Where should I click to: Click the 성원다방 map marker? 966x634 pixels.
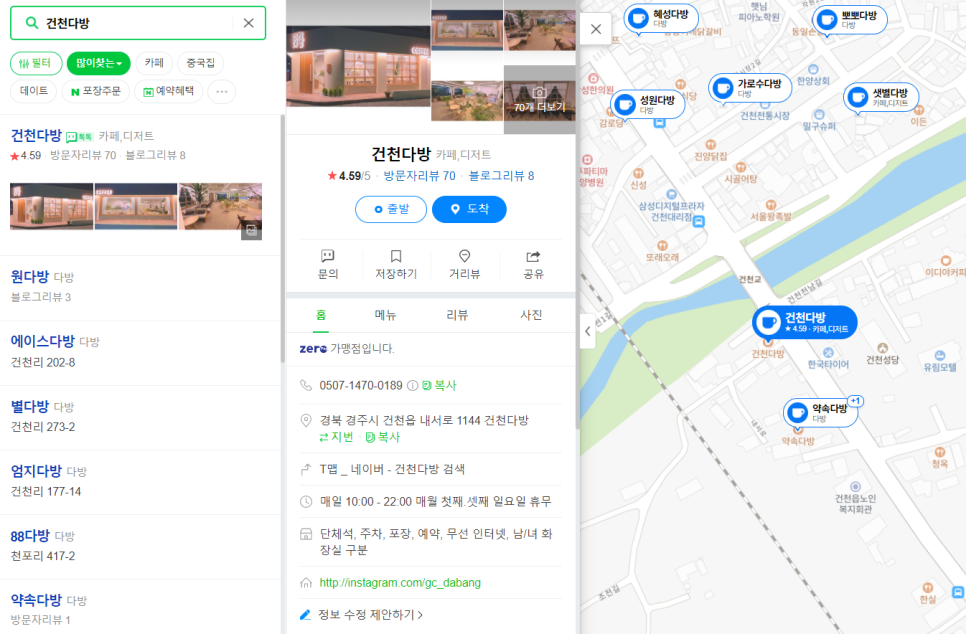click(x=648, y=104)
